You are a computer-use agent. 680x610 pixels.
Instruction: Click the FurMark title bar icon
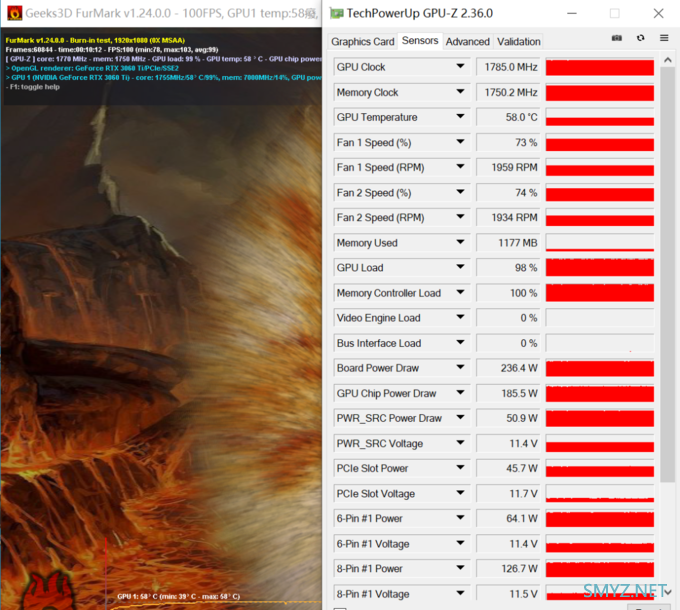coord(14,13)
